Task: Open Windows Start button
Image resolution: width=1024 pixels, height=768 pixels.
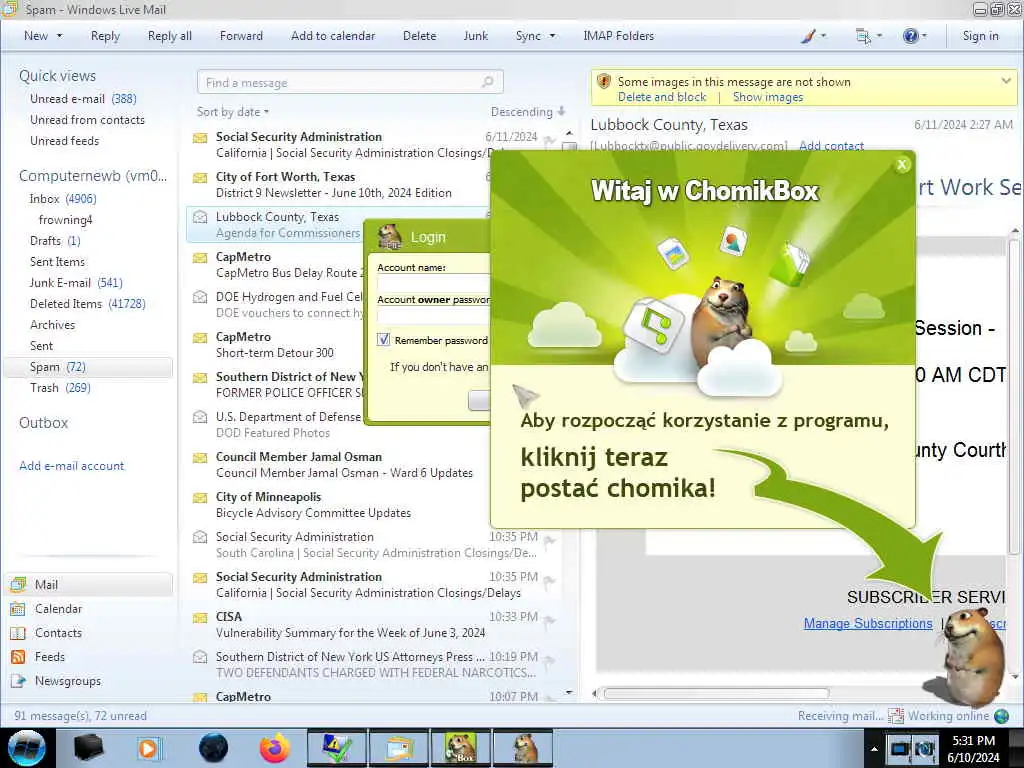Action: tap(27, 748)
